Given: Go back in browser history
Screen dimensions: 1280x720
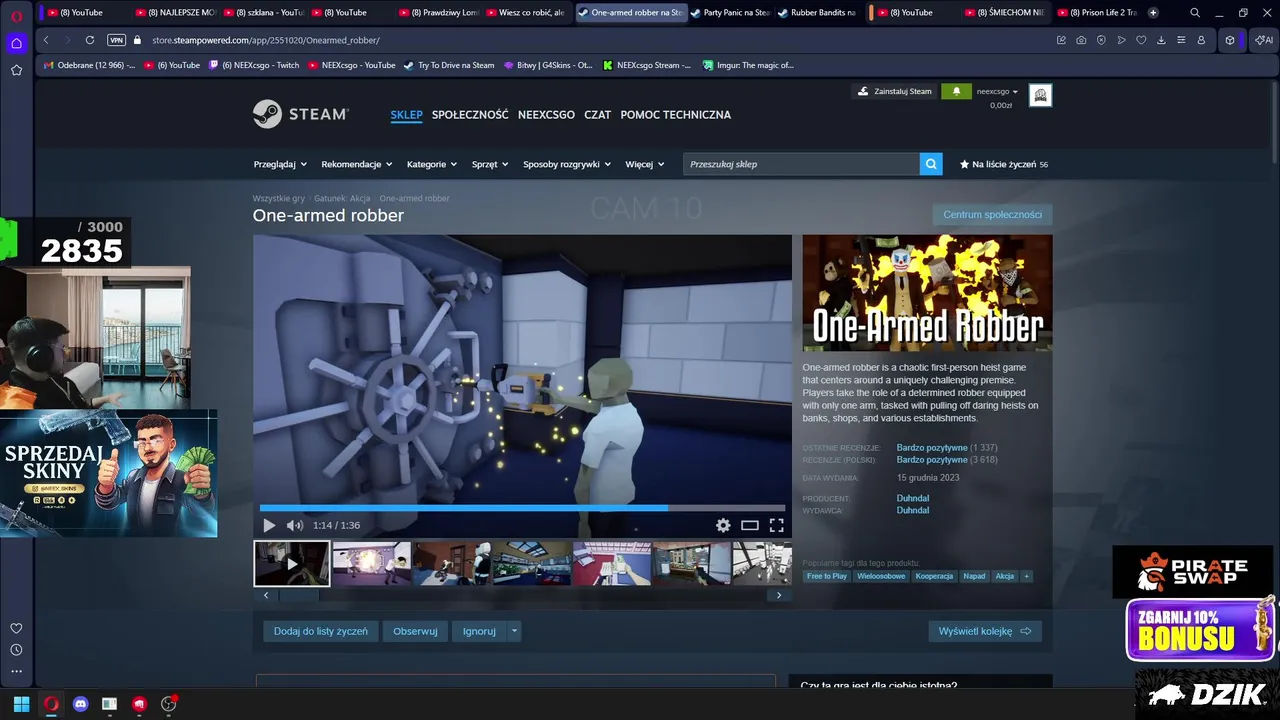Looking at the screenshot, I should (x=46, y=40).
